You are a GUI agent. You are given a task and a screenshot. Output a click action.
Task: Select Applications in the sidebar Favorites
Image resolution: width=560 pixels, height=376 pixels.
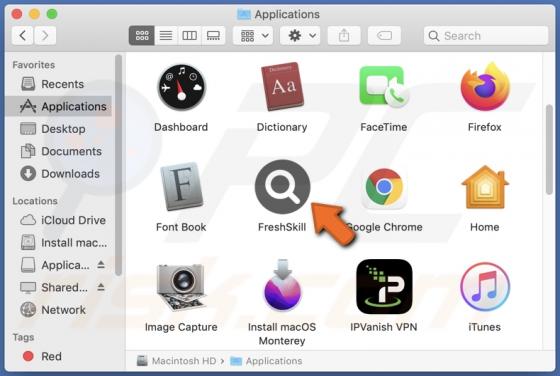[x=59, y=106]
